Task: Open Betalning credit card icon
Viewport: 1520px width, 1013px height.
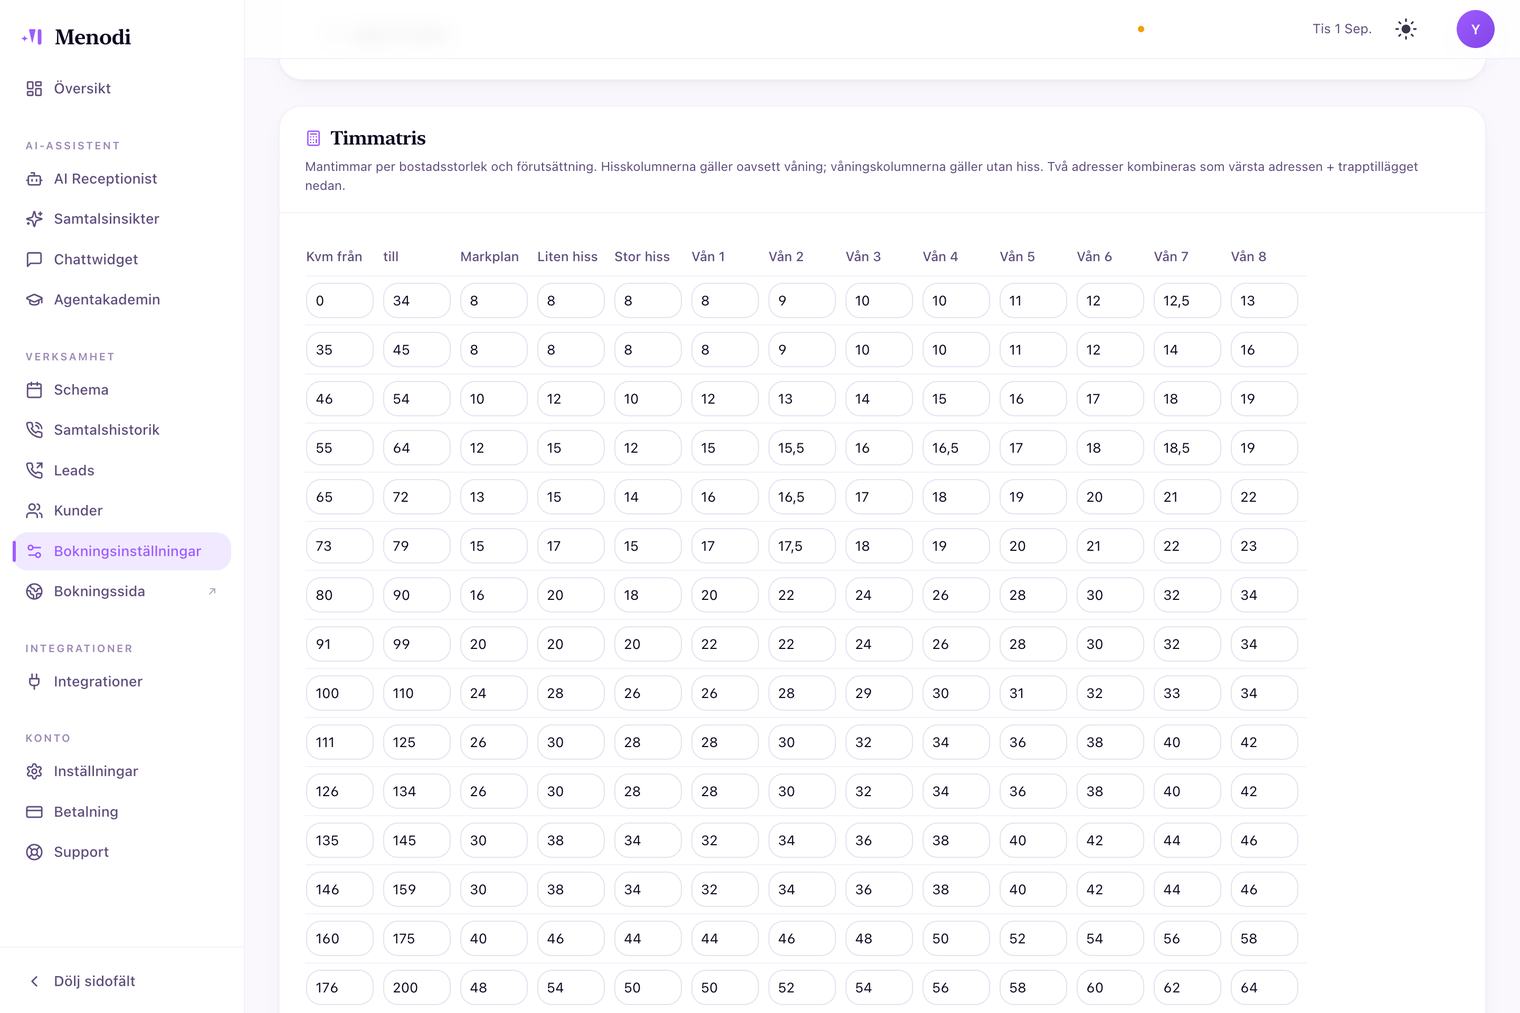Action: 34,812
